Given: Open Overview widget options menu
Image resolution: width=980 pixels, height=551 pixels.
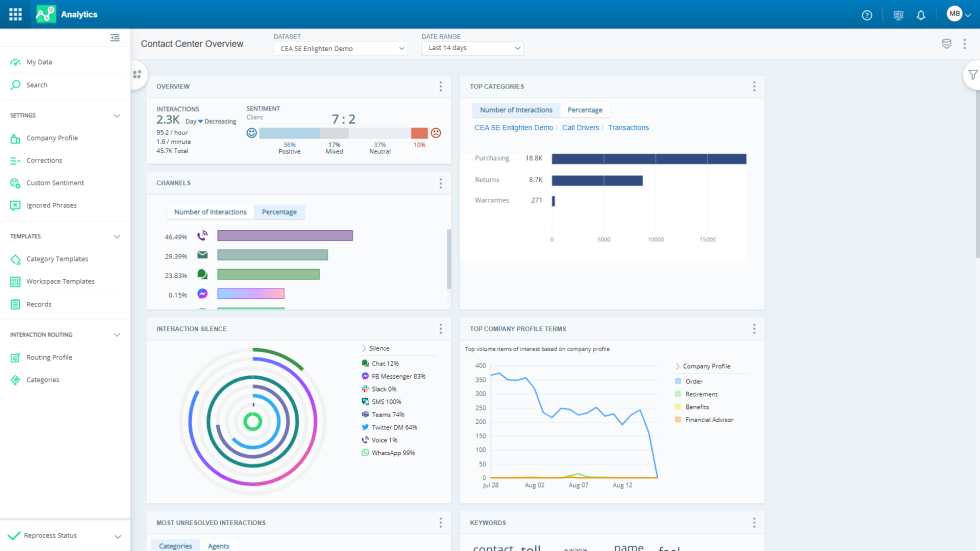Looking at the screenshot, I should coord(440,87).
